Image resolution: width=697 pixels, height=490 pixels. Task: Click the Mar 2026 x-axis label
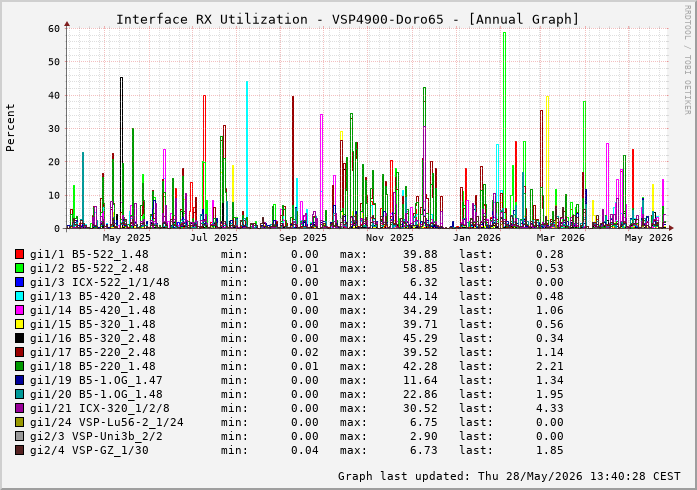[561, 238]
